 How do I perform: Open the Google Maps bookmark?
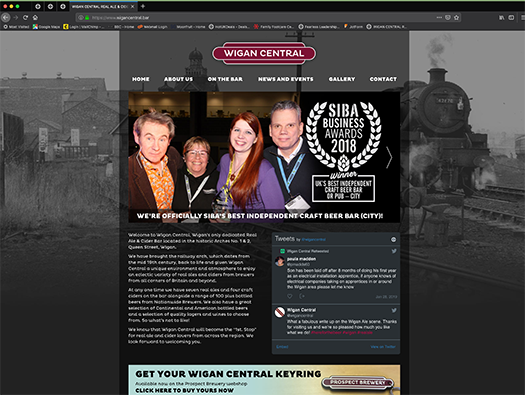[46, 27]
